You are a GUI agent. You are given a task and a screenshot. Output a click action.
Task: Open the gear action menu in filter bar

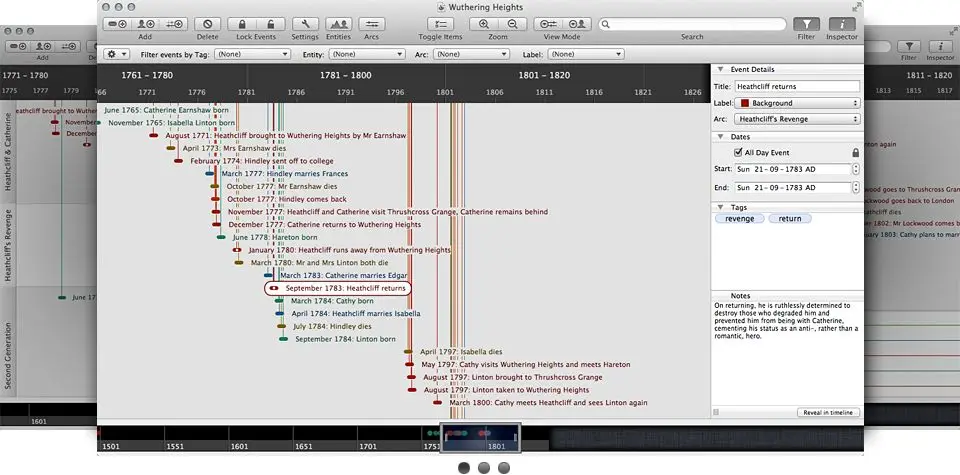(116, 54)
